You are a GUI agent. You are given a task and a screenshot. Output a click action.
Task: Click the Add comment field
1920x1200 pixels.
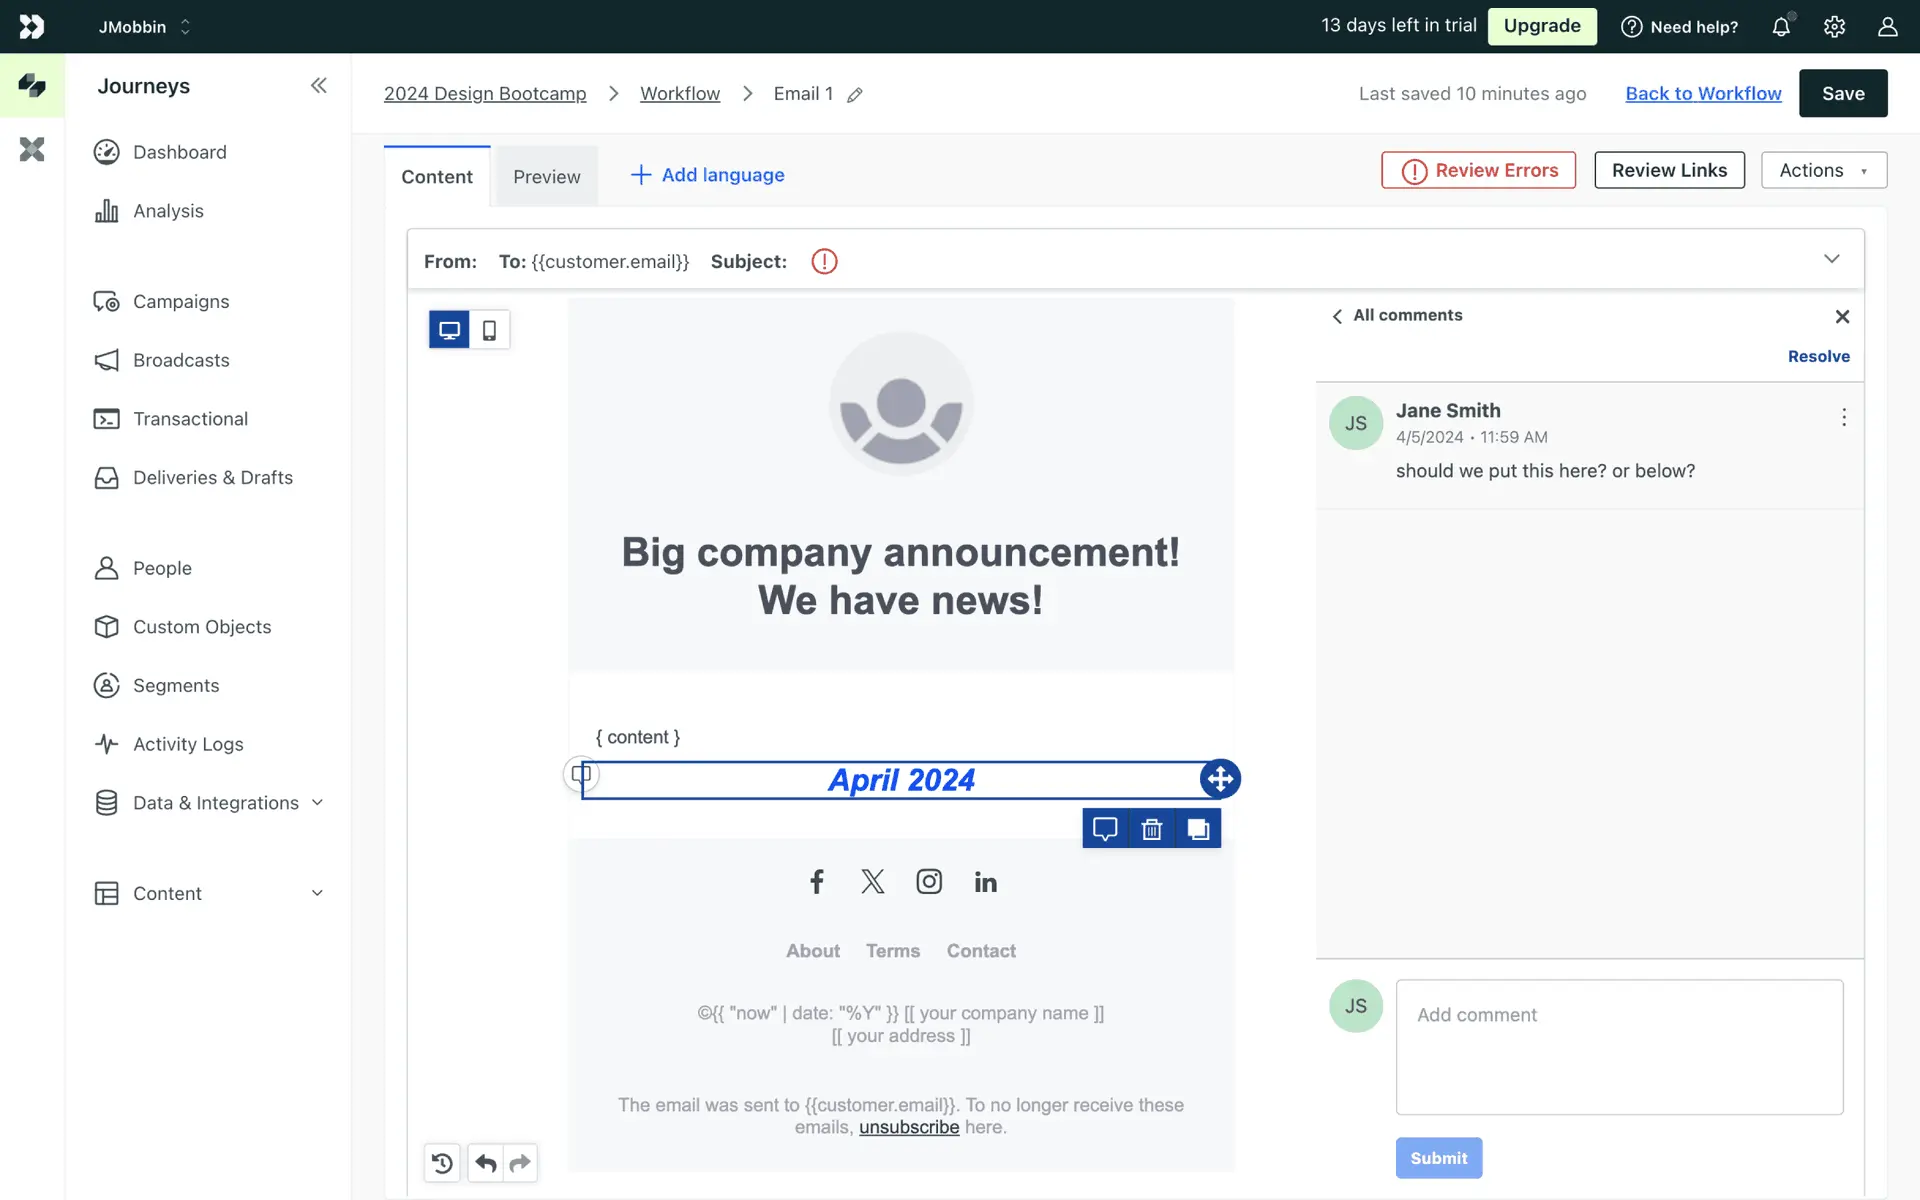(1619, 1047)
